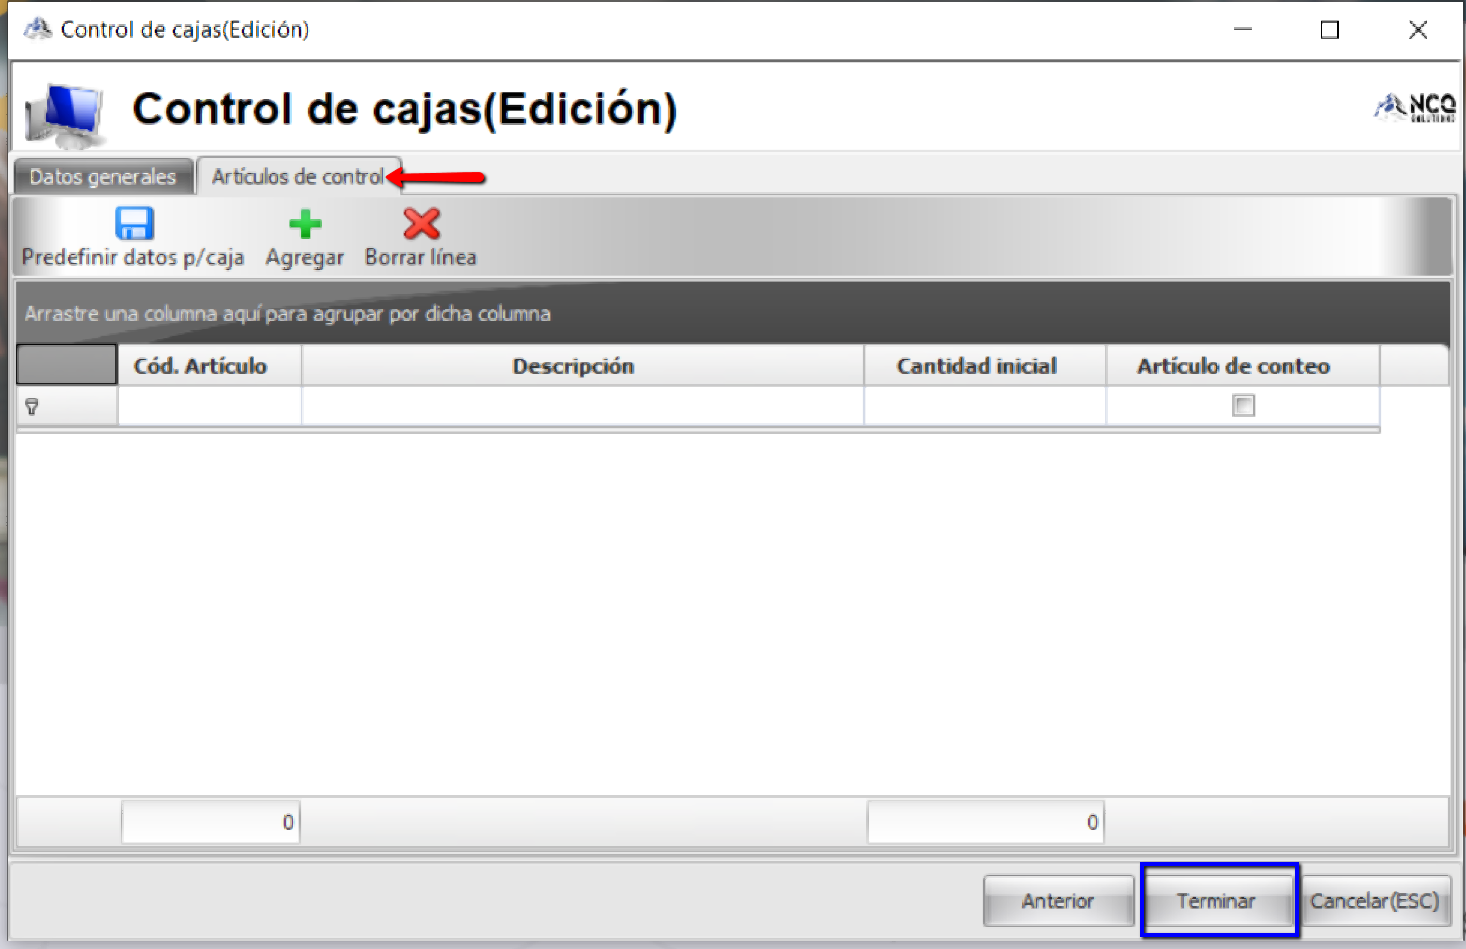Click the Cód. Artículo filter field
This screenshot has width=1466, height=949.
209,406
